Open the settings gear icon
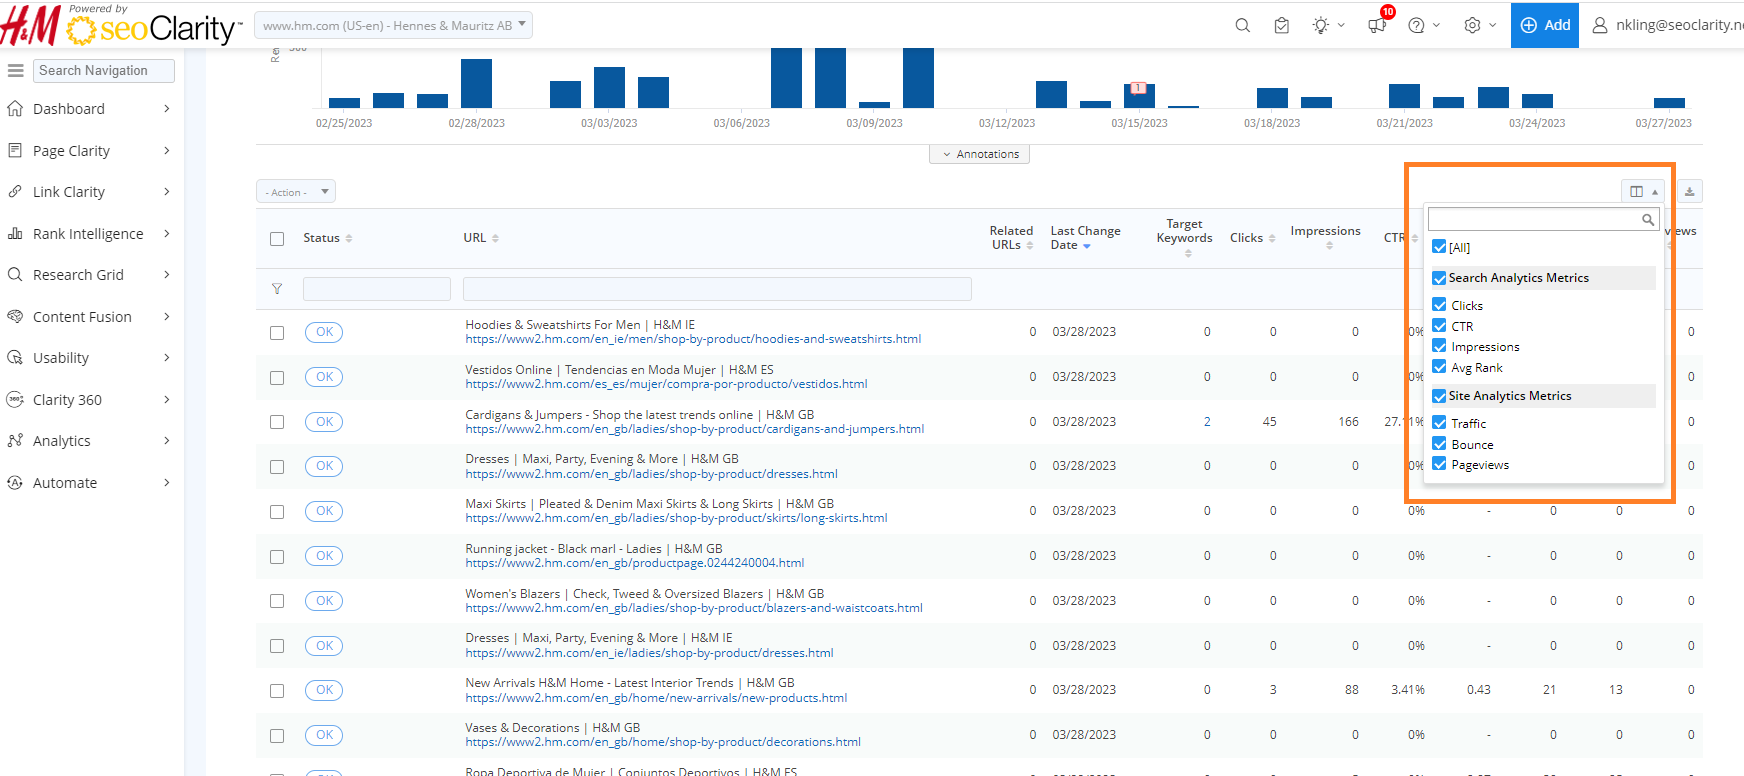Image resolution: width=1744 pixels, height=776 pixels. click(x=1472, y=25)
